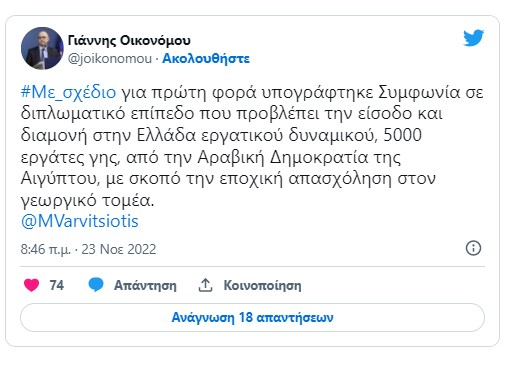Image resolution: width=513 pixels, height=369 pixels.
Task: Click the tweet body text paragraph
Action: coord(252,146)
